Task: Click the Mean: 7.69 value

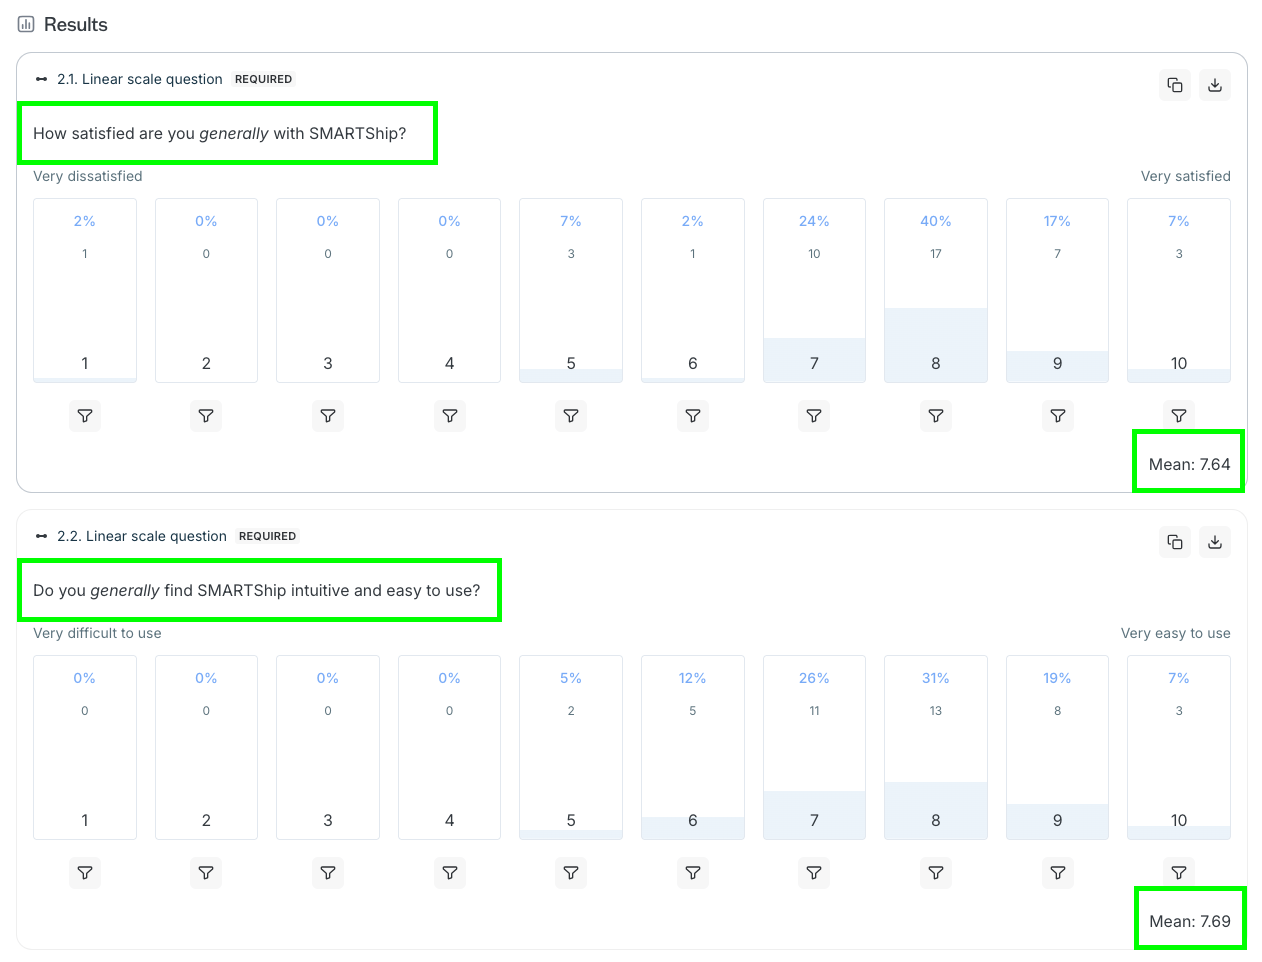Action: [1190, 921]
